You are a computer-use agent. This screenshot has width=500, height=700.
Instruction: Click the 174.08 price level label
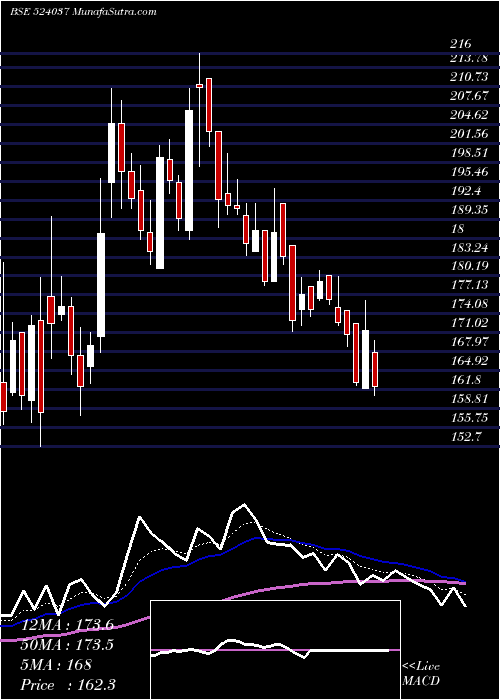469,304
